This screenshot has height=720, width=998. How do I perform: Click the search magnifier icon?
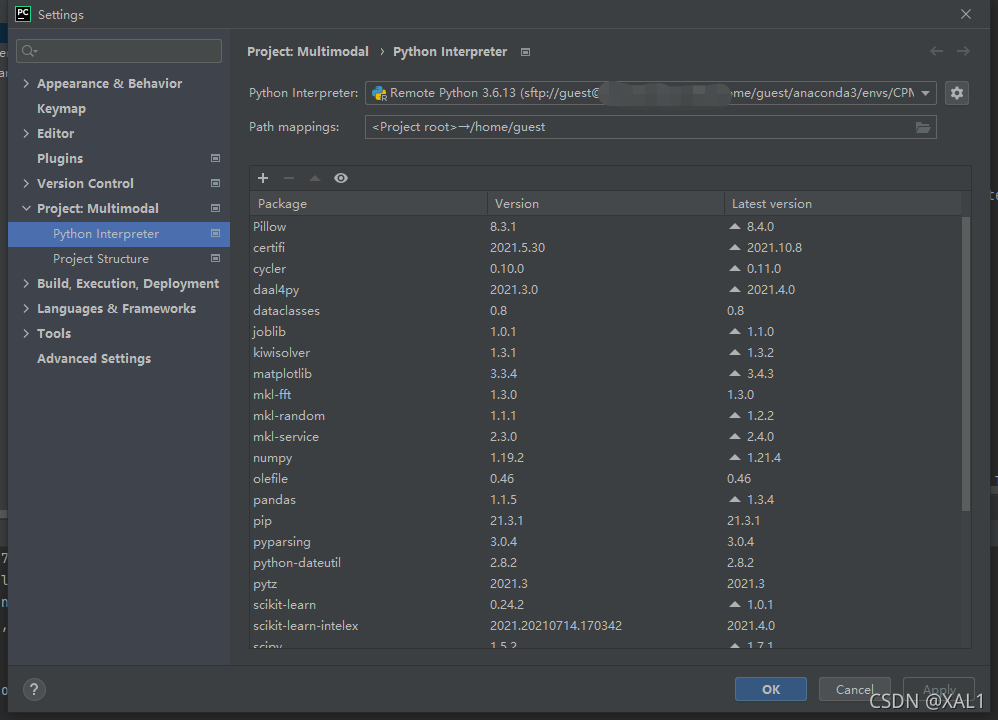click(29, 51)
